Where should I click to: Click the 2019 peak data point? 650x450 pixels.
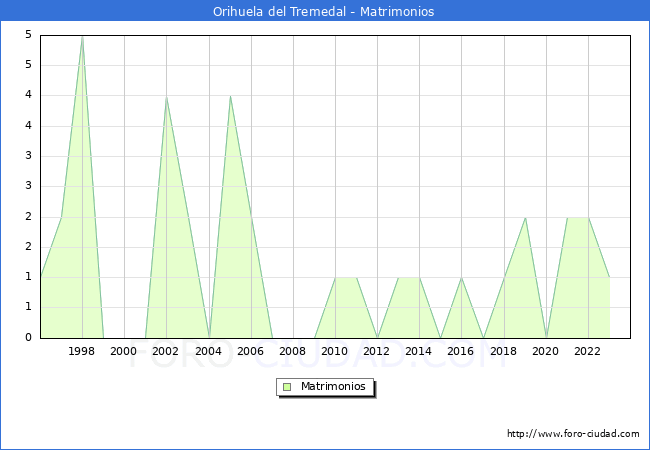(526, 218)
